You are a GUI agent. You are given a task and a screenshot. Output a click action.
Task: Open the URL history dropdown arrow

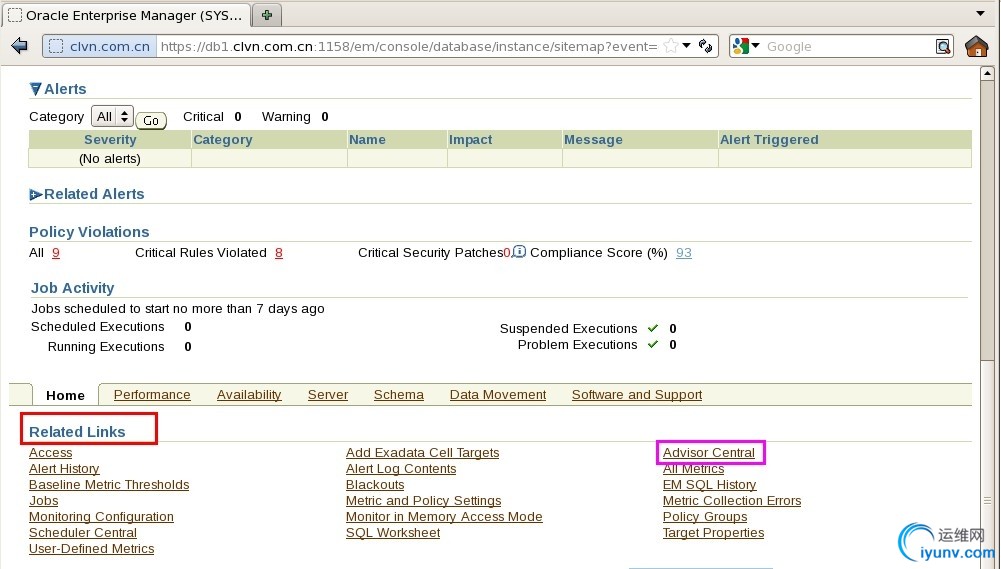(x=687, y=45)
